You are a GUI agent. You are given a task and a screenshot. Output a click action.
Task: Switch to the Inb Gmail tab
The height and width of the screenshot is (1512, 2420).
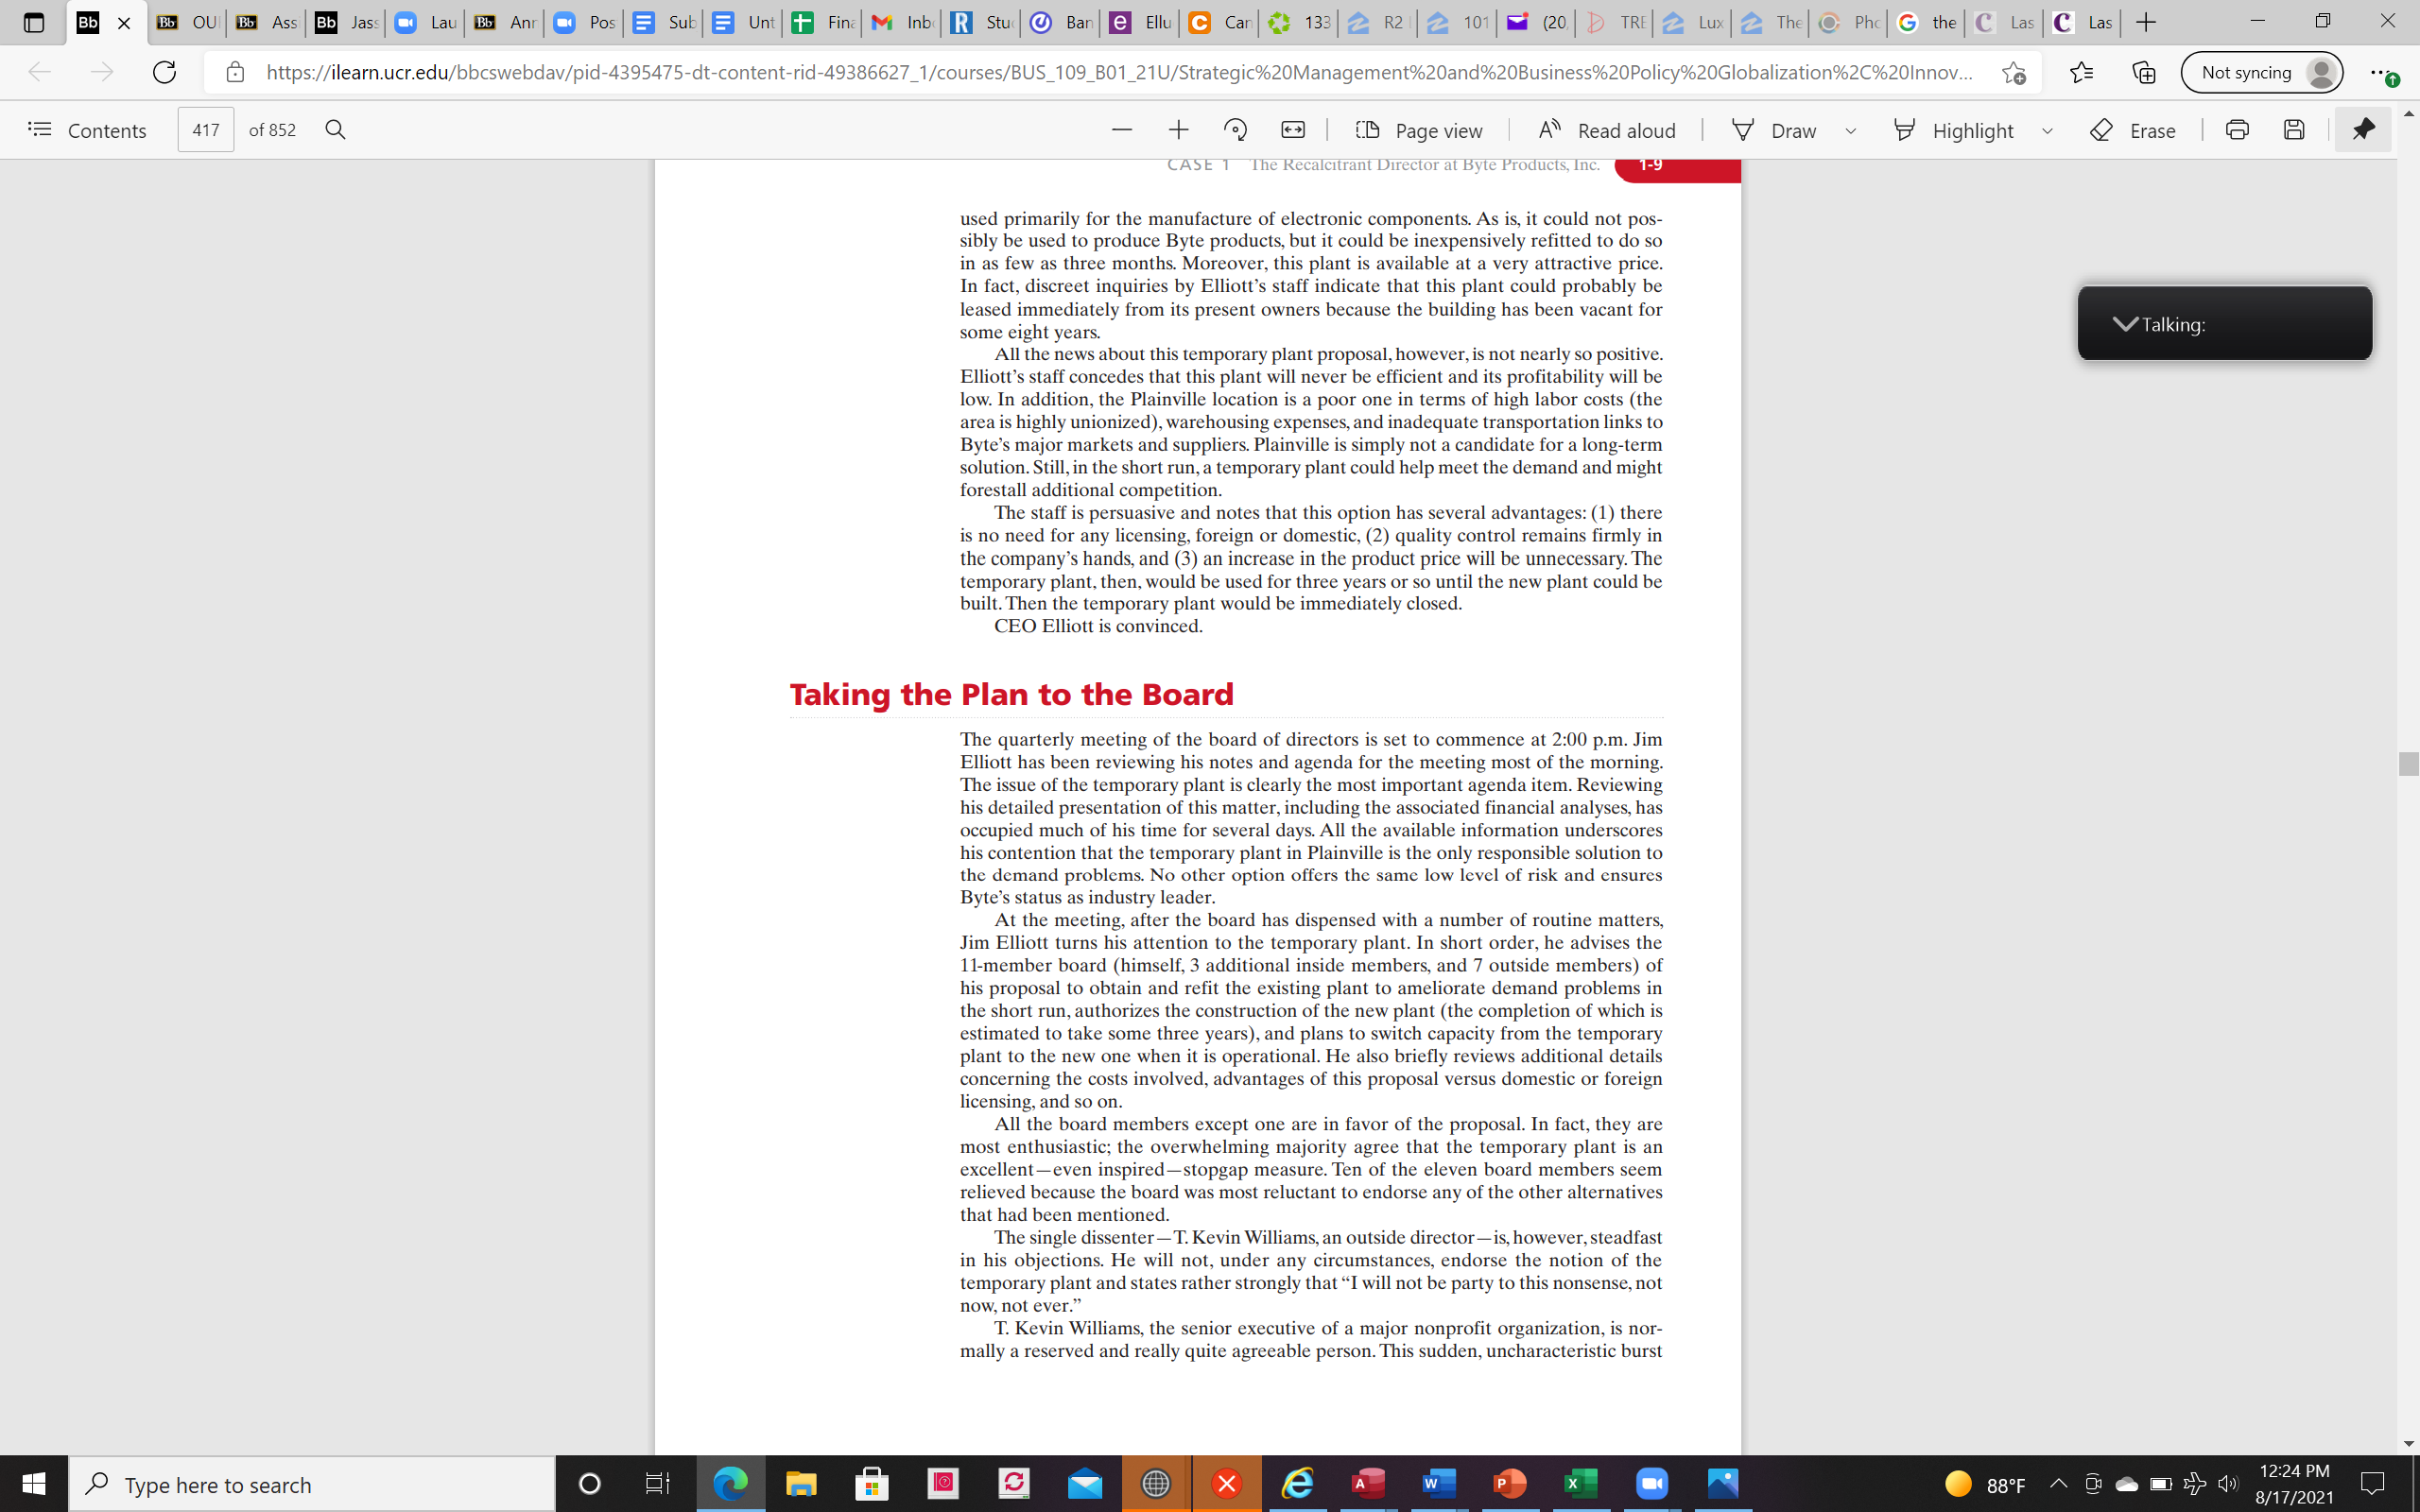(x=902, y=22)
